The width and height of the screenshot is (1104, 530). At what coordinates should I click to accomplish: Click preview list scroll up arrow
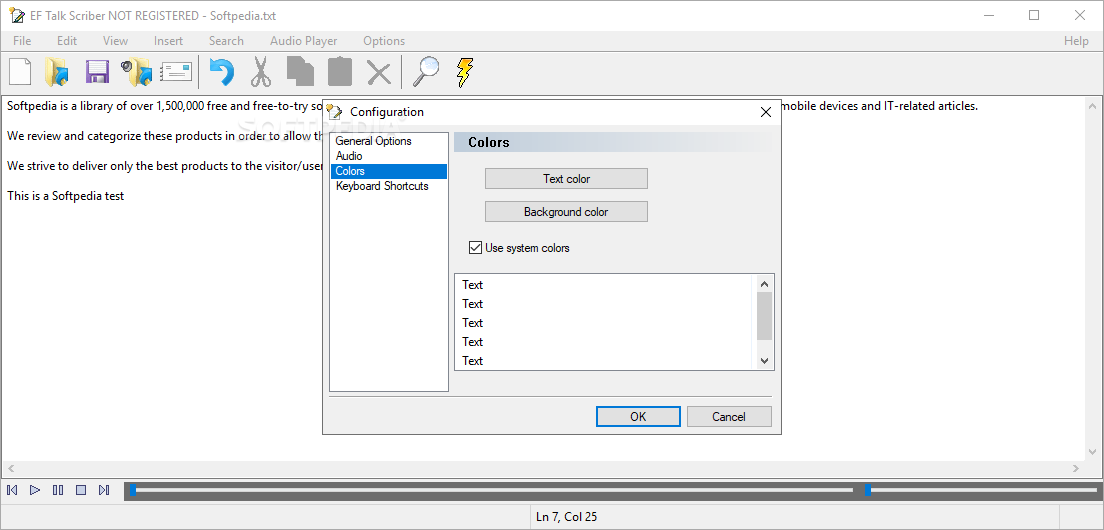click(764, 284)
